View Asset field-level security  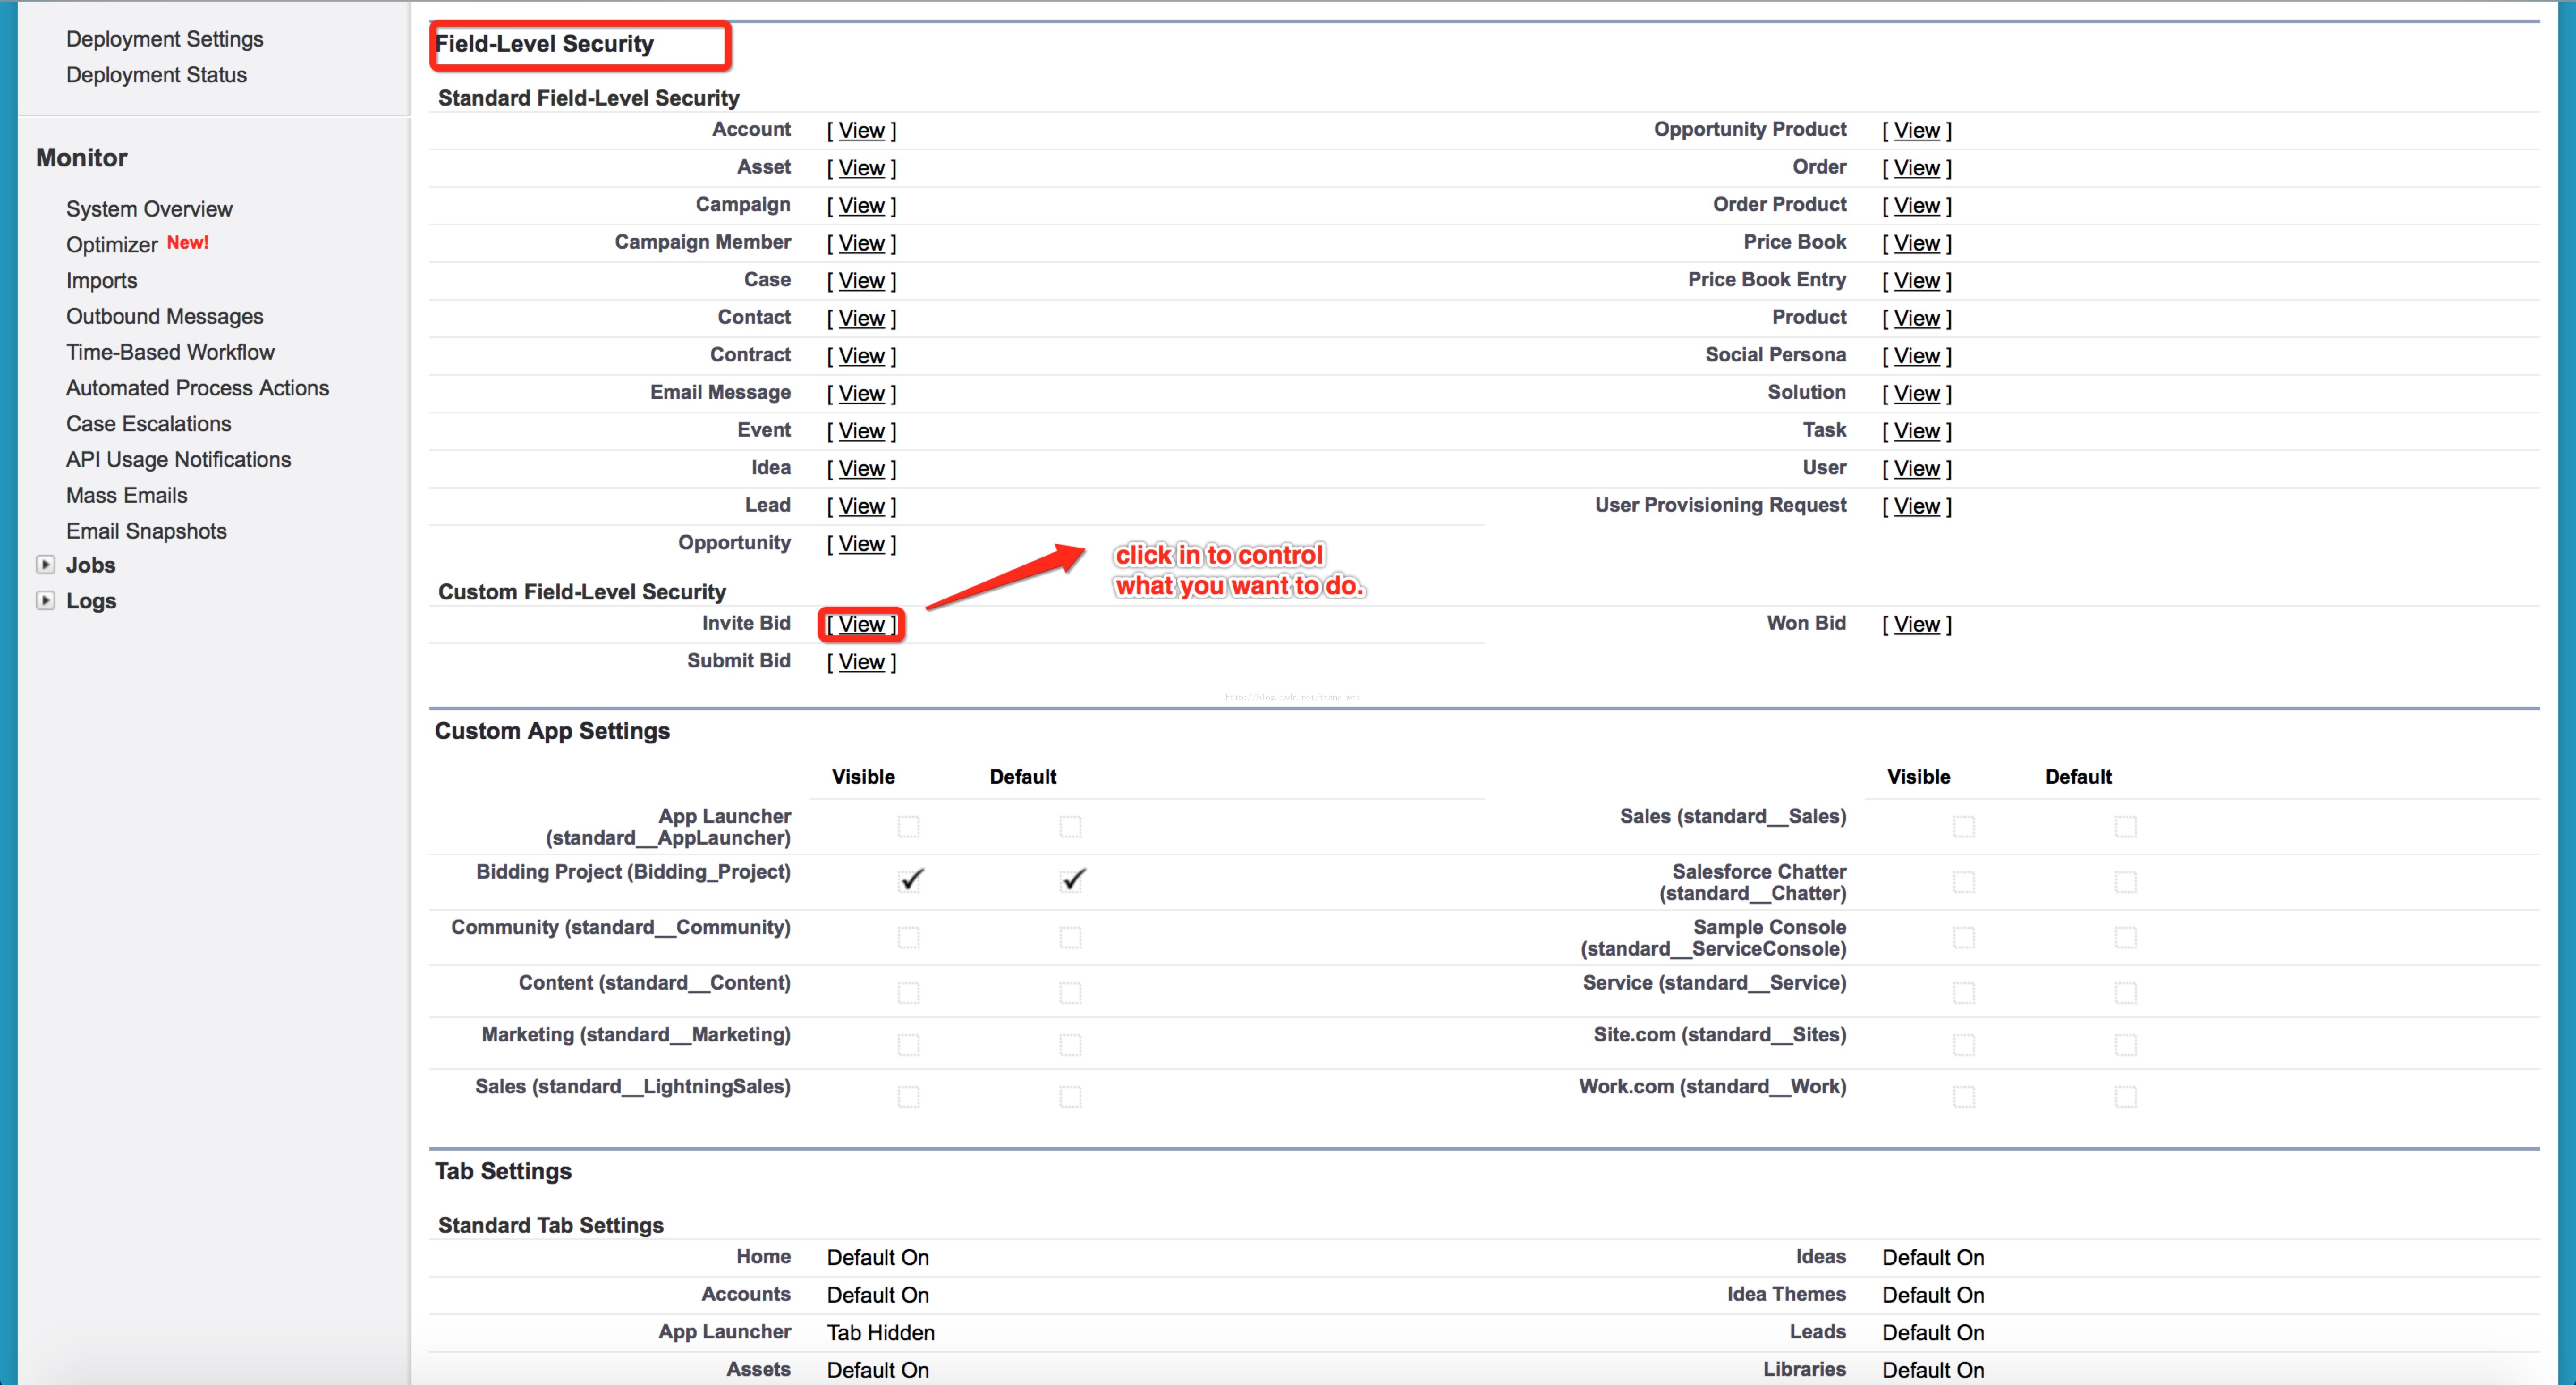[861, 168]
